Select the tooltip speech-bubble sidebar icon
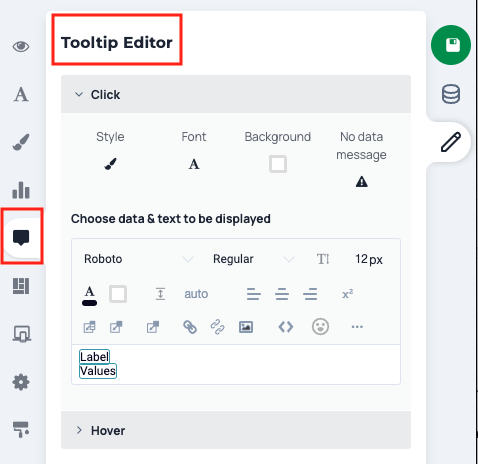The height and width of the screenshot is (464, 478). point(21,237)
